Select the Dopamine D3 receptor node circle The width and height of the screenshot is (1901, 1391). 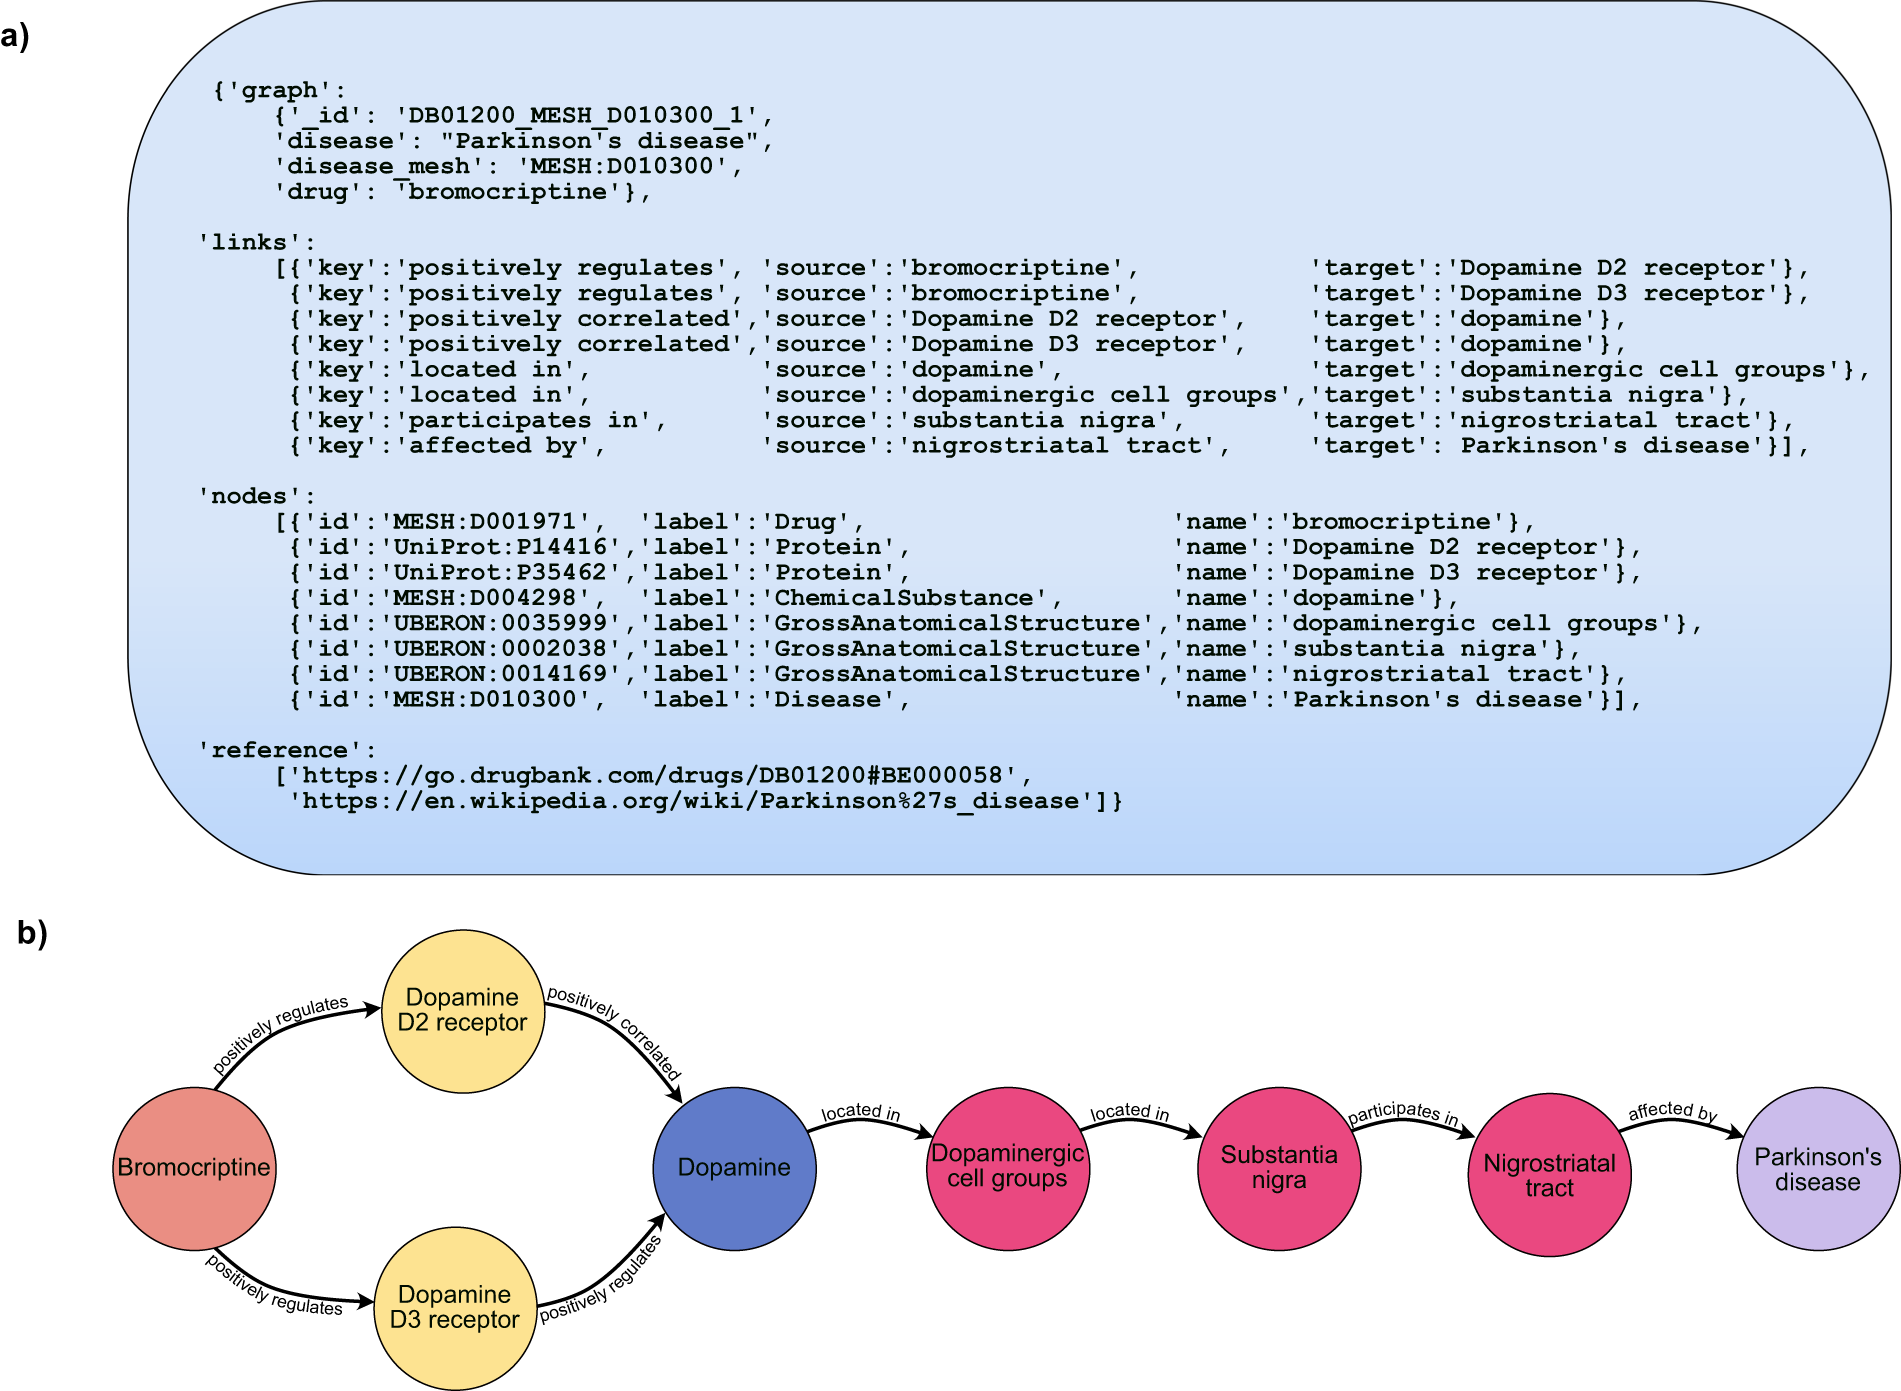point(455,1308)
